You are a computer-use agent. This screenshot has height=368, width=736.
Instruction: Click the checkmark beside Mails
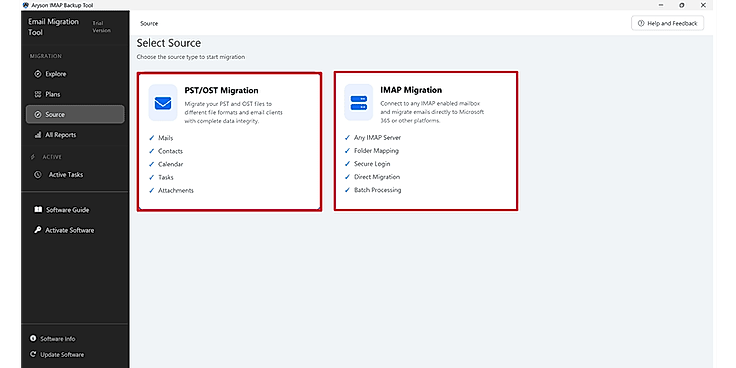(152, 138)
